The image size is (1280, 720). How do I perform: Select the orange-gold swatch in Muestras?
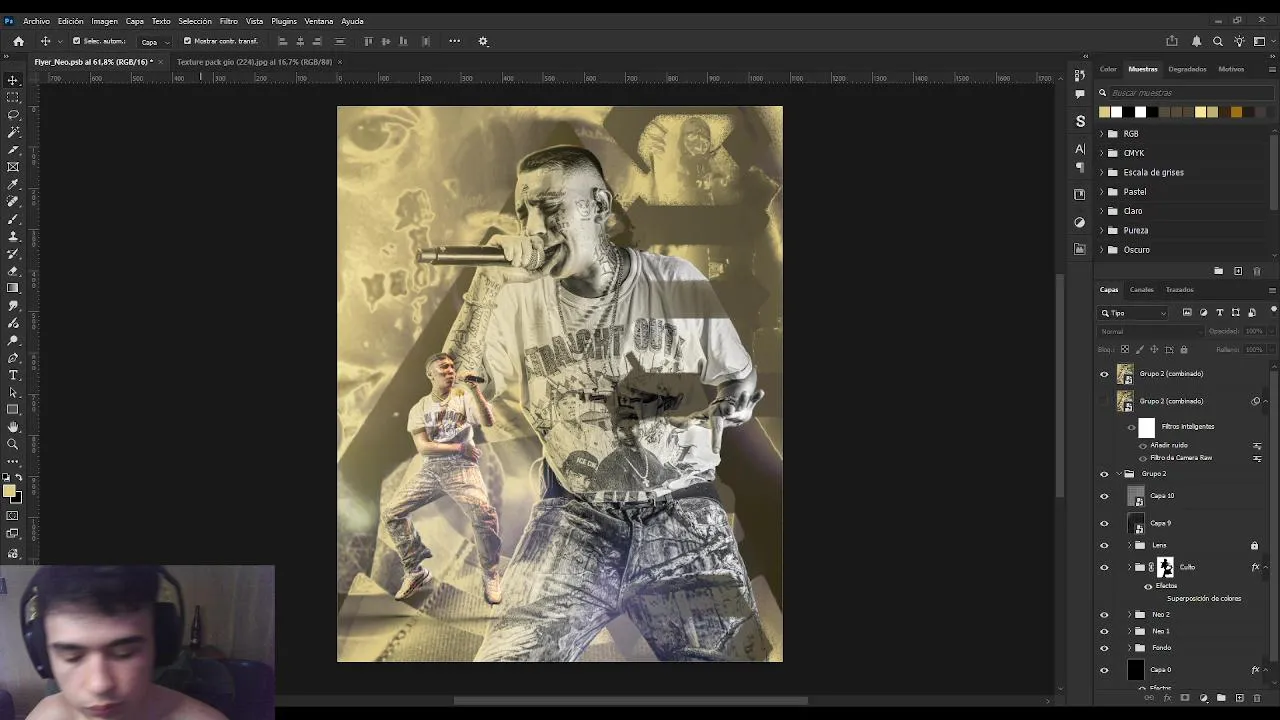coord(1236,112)
